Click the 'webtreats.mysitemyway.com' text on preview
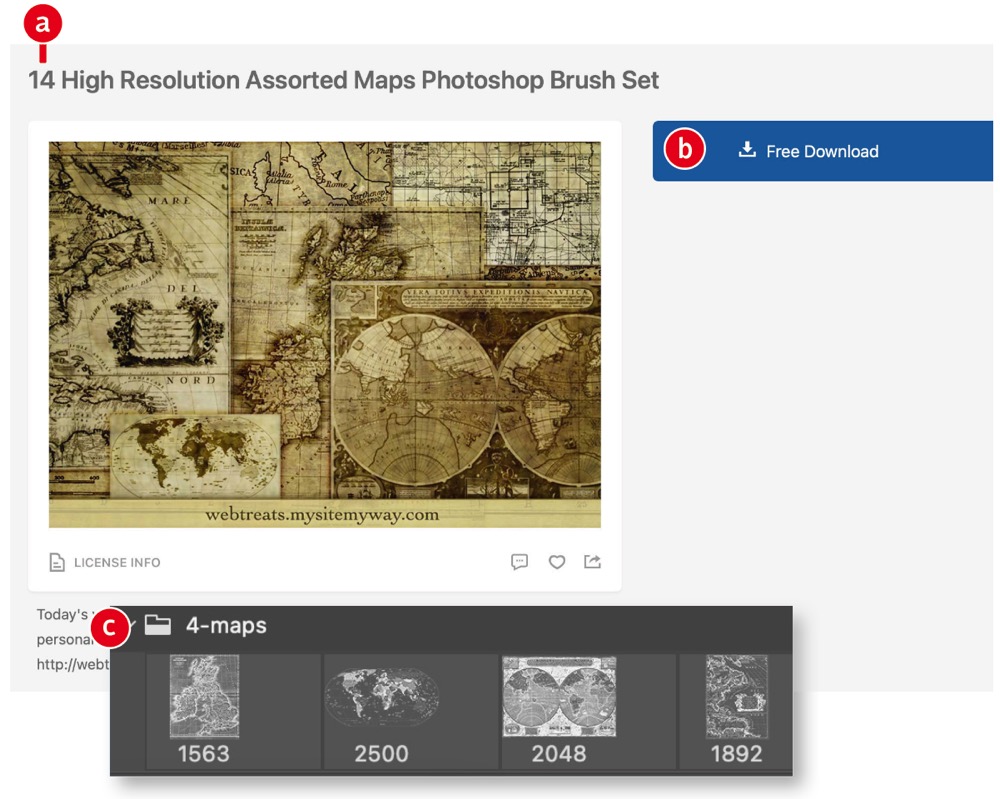Viewport: 1000px width, 799px height. [322, 515]
